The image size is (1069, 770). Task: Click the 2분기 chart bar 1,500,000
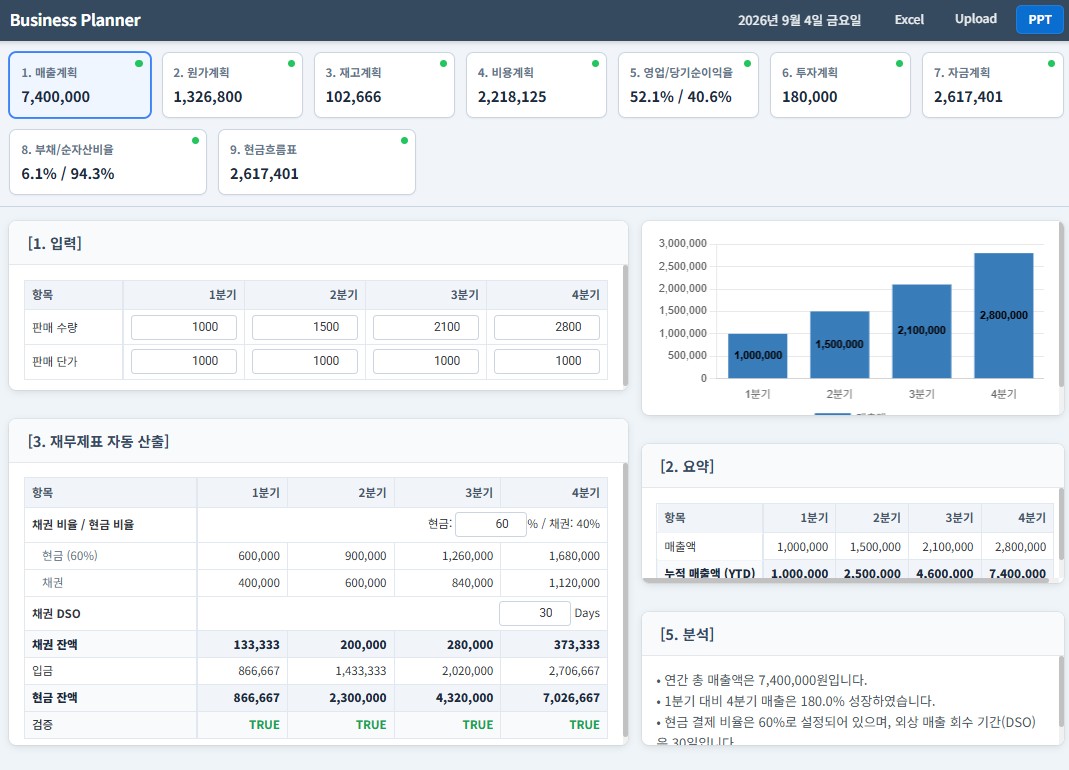pos(839,344)
